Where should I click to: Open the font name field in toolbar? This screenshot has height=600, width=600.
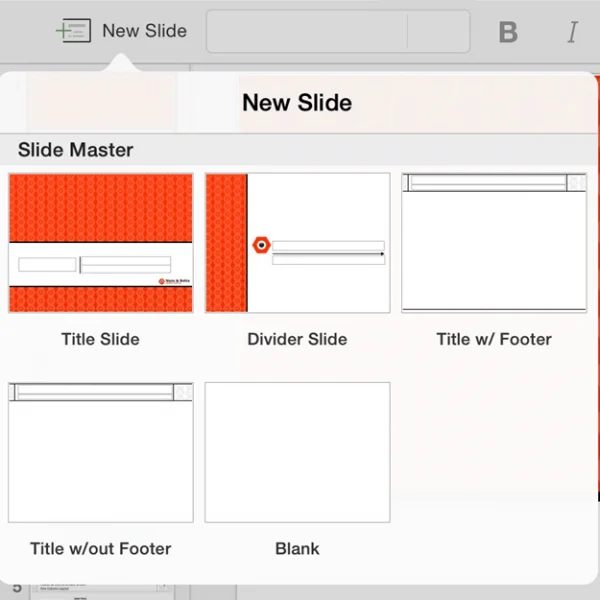coord(307,31)
